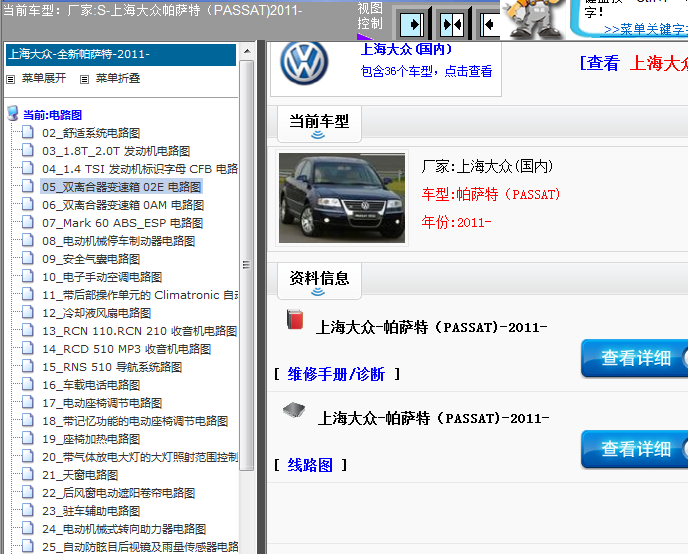Click 包含36个车型，点击查看 link

[426, 71]
